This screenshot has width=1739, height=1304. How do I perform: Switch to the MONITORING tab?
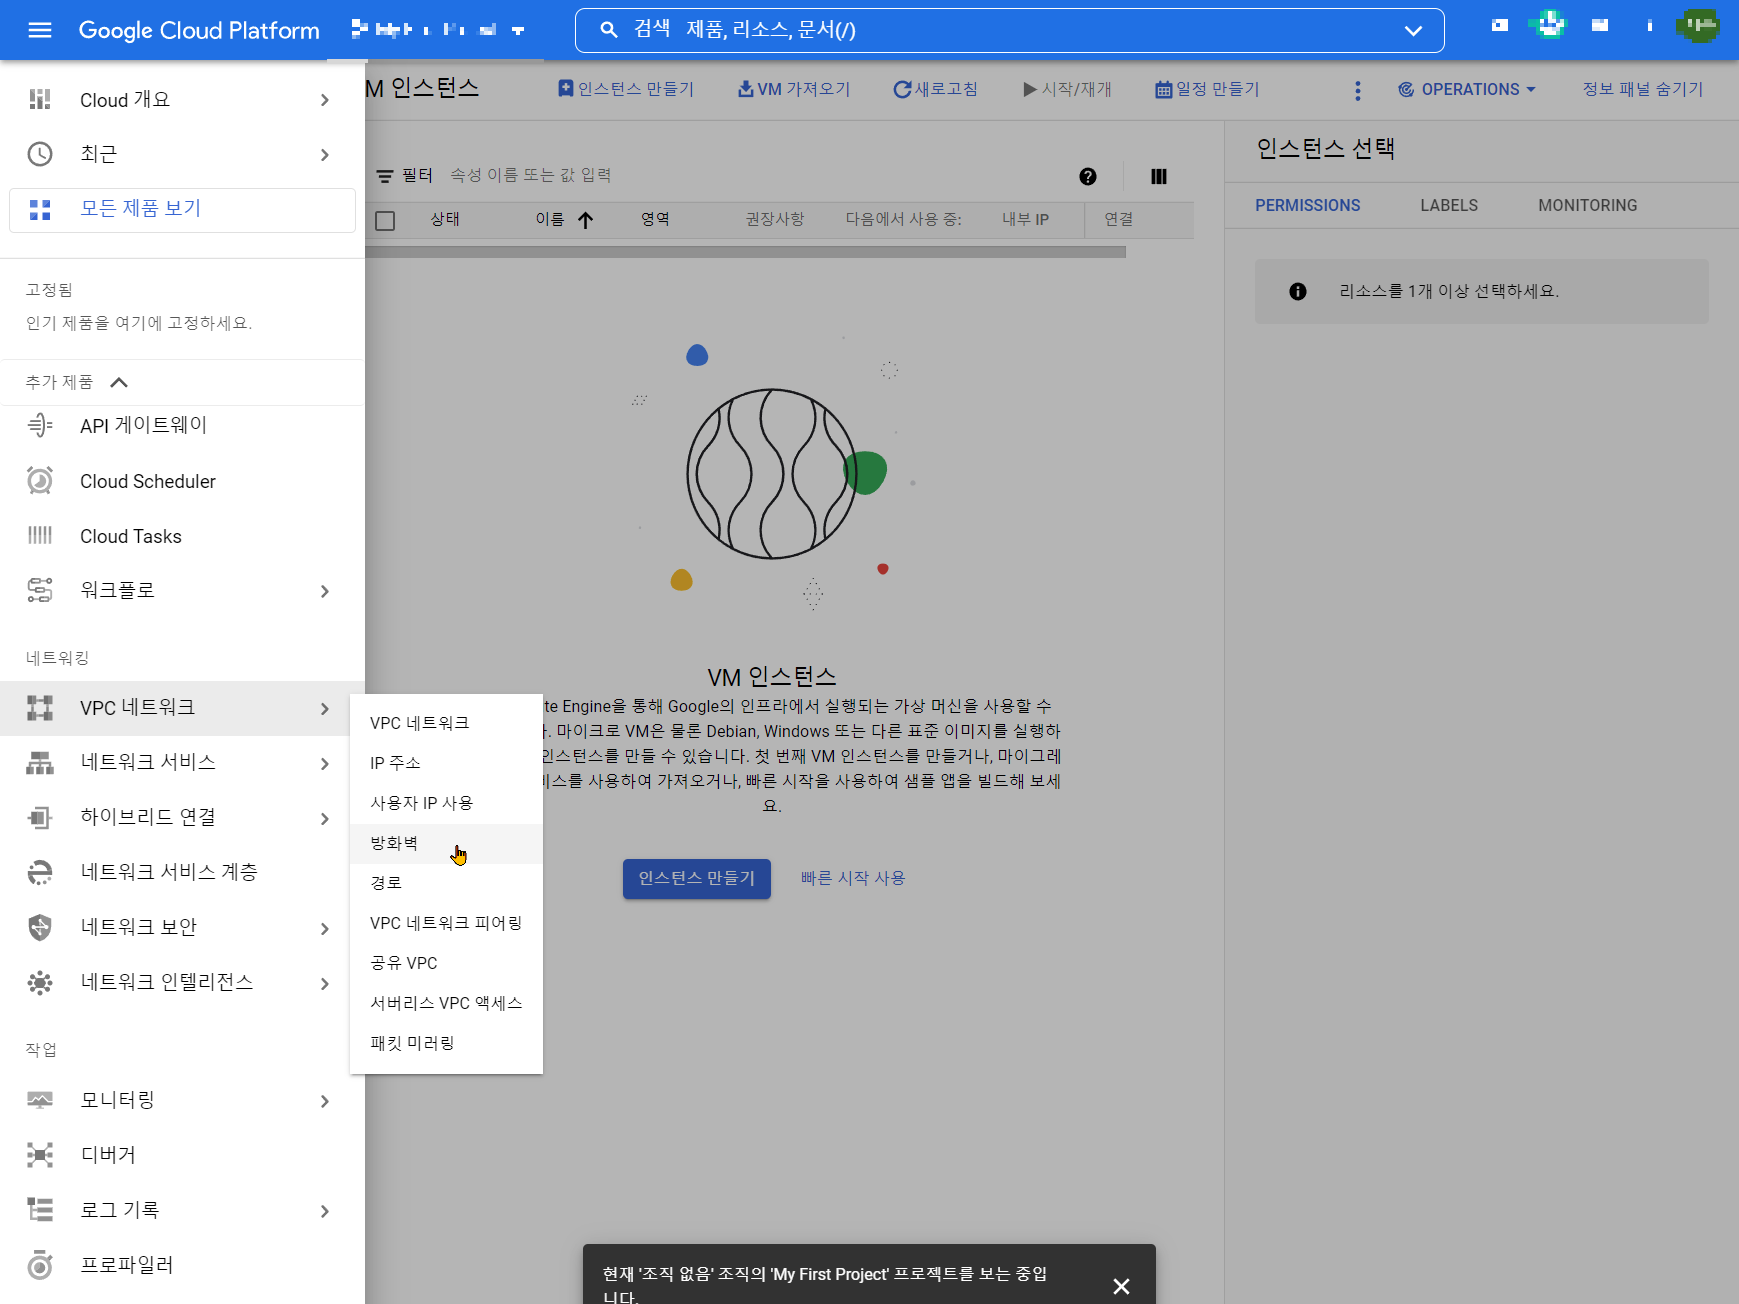(1587, 205)
